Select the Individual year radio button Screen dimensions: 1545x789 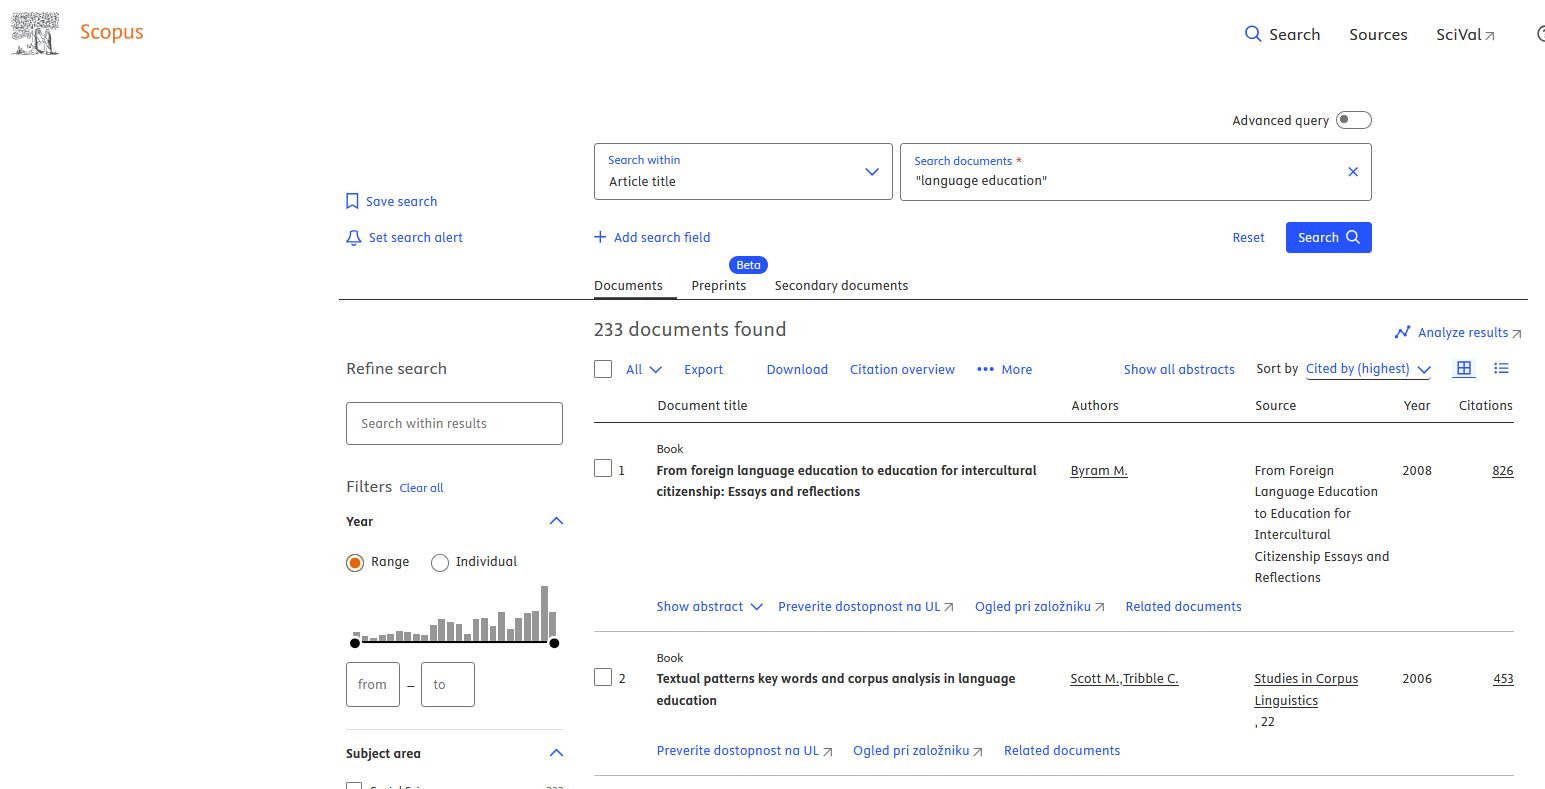(x=440, y=562)
